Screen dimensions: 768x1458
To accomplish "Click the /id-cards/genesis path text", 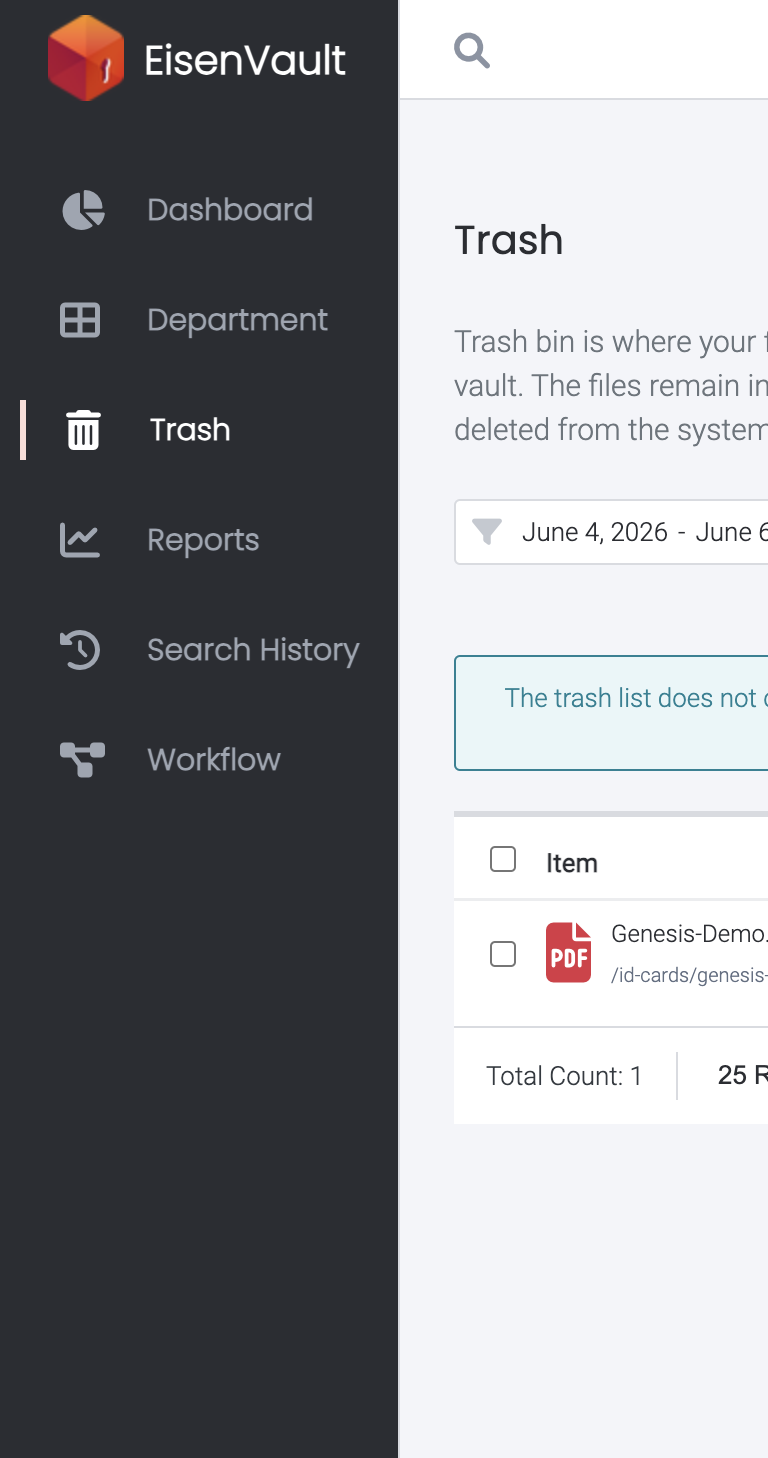I will click(689, 975).
